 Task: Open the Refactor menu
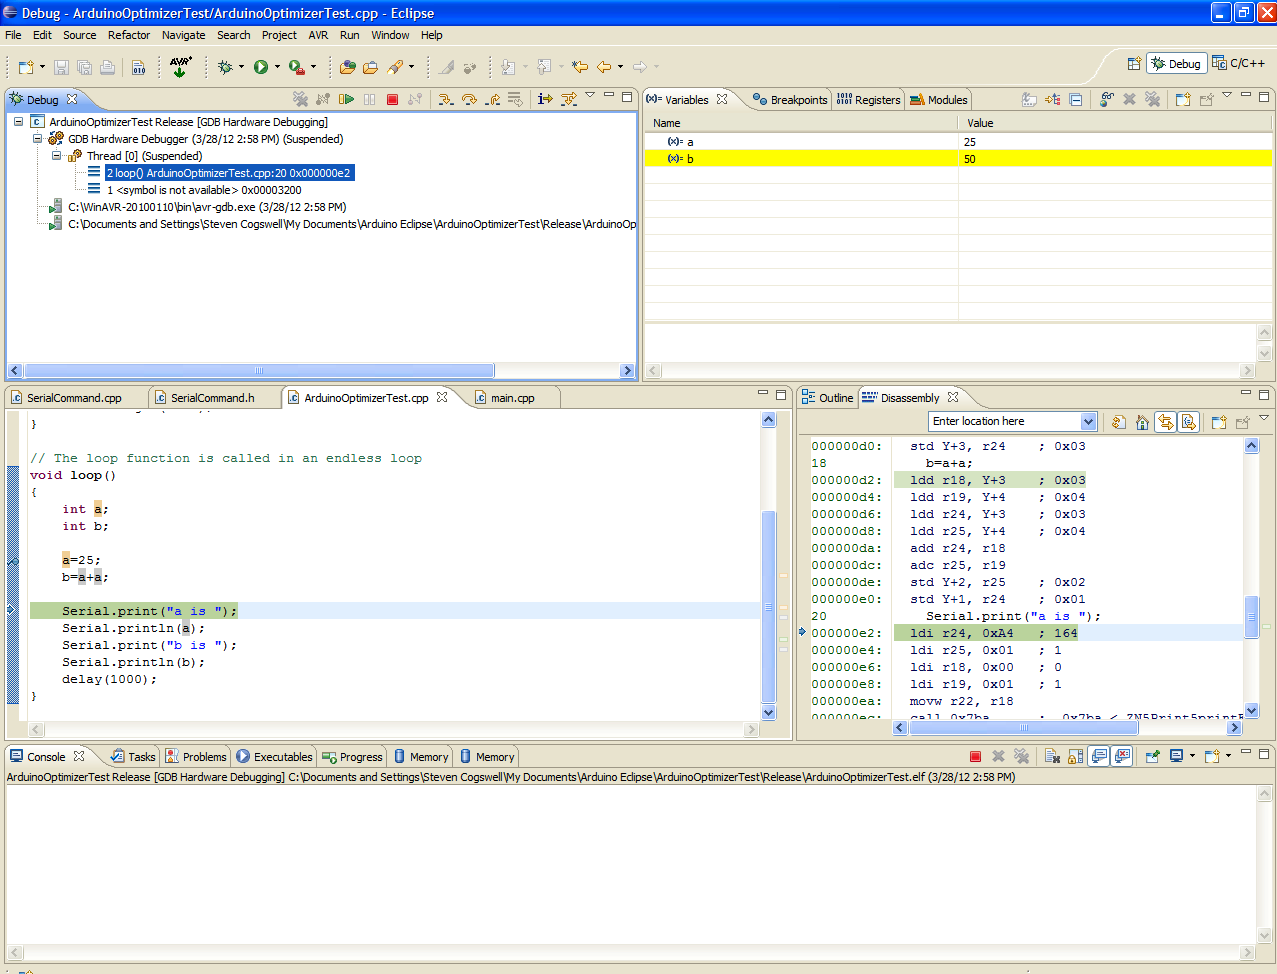pos(129,35)
